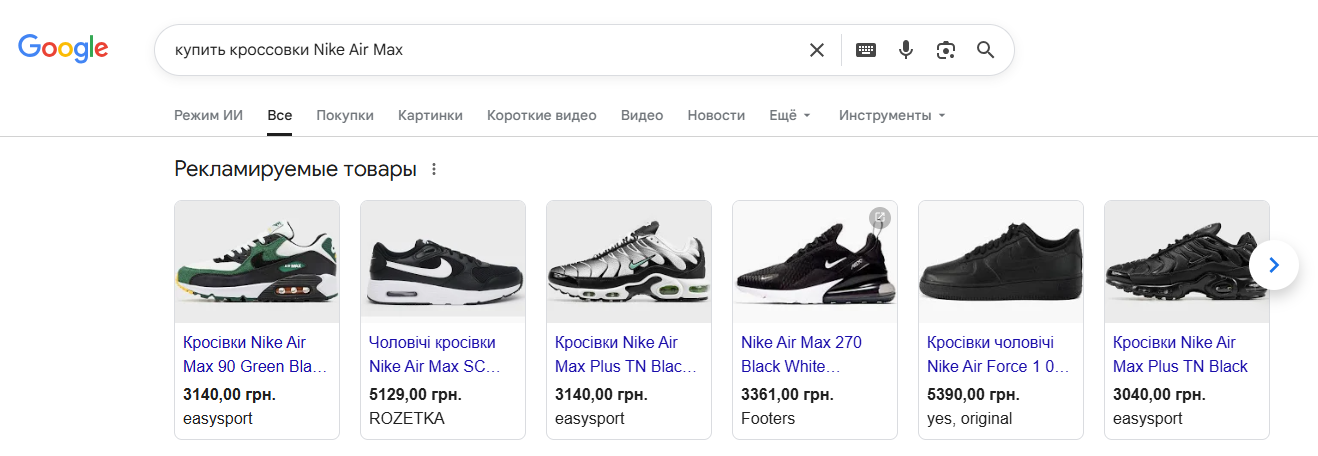This screenshot has width=1318, height=456.
Task: Click the ROZETKA seller name
Action: click(x=407, y=419)
